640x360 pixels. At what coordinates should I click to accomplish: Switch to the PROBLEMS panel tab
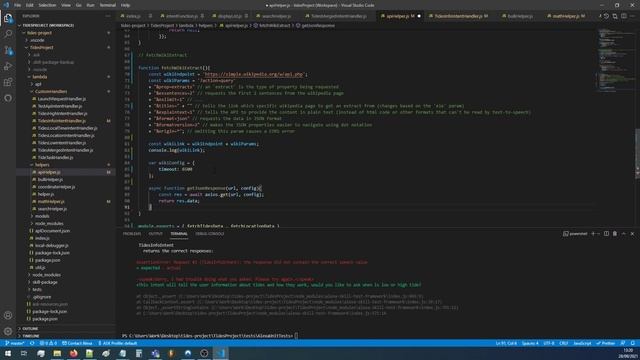pyautogui.click(x=132, y=234)
